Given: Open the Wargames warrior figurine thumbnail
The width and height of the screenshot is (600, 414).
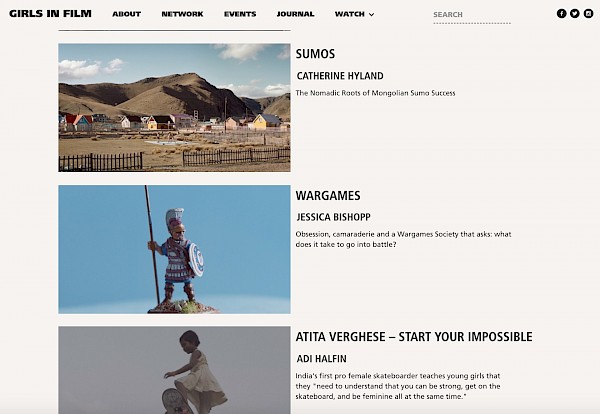Looking at the screenshot, I should (174, 249).
